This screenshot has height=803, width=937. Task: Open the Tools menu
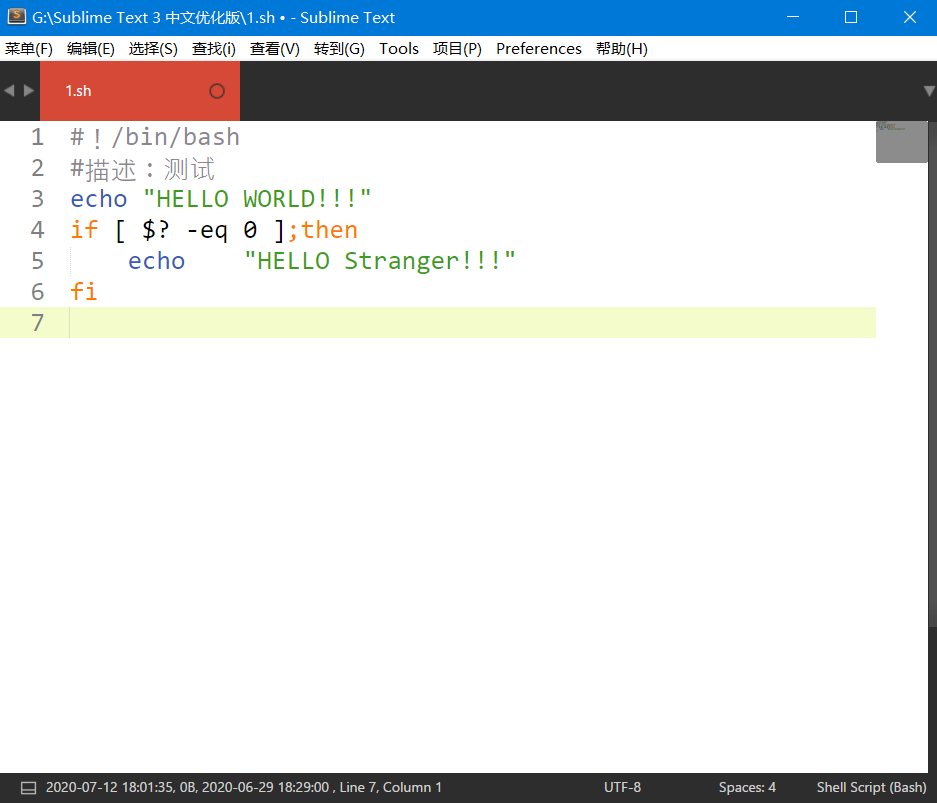tap(399, 48)
